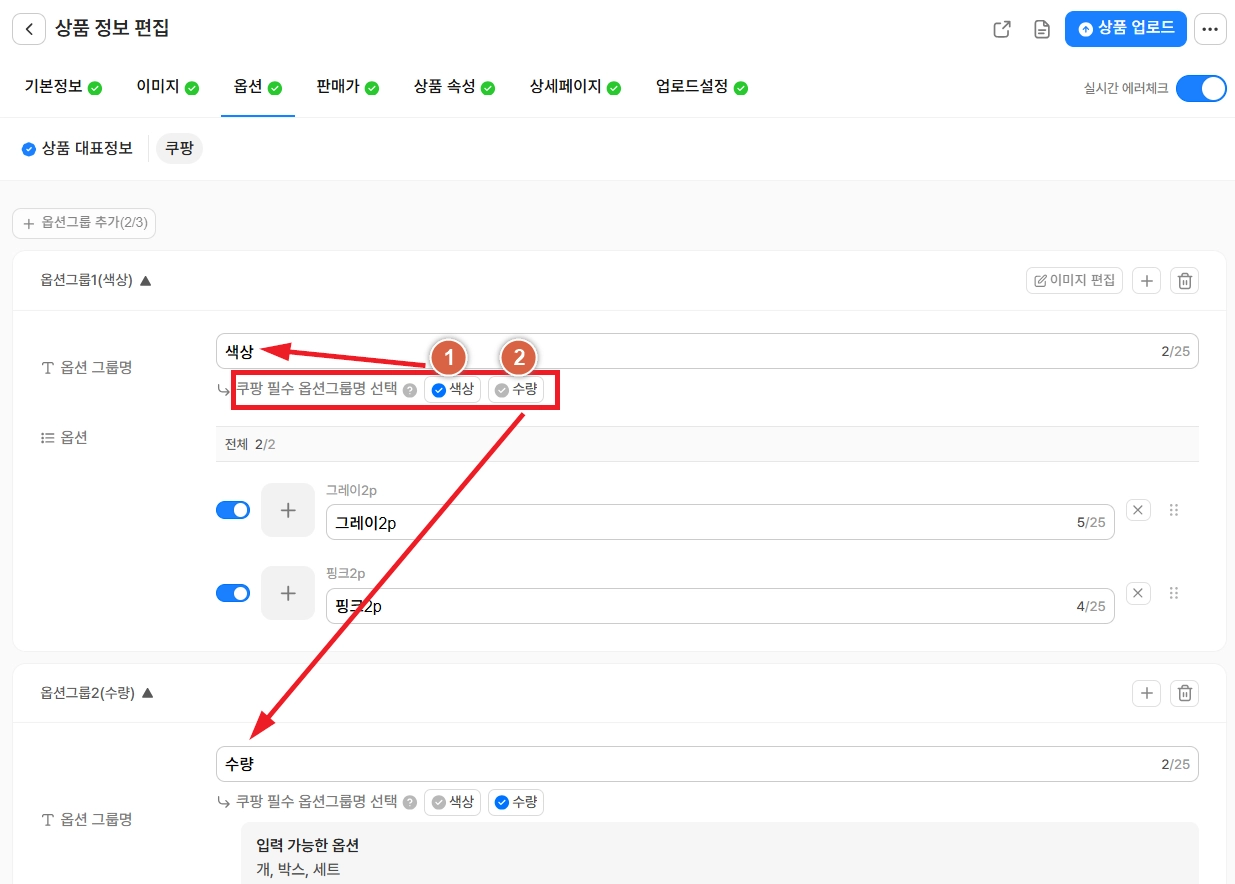Select the 쿠팡 market chip
Viewport: 1235px width, 884px height.
179,149
